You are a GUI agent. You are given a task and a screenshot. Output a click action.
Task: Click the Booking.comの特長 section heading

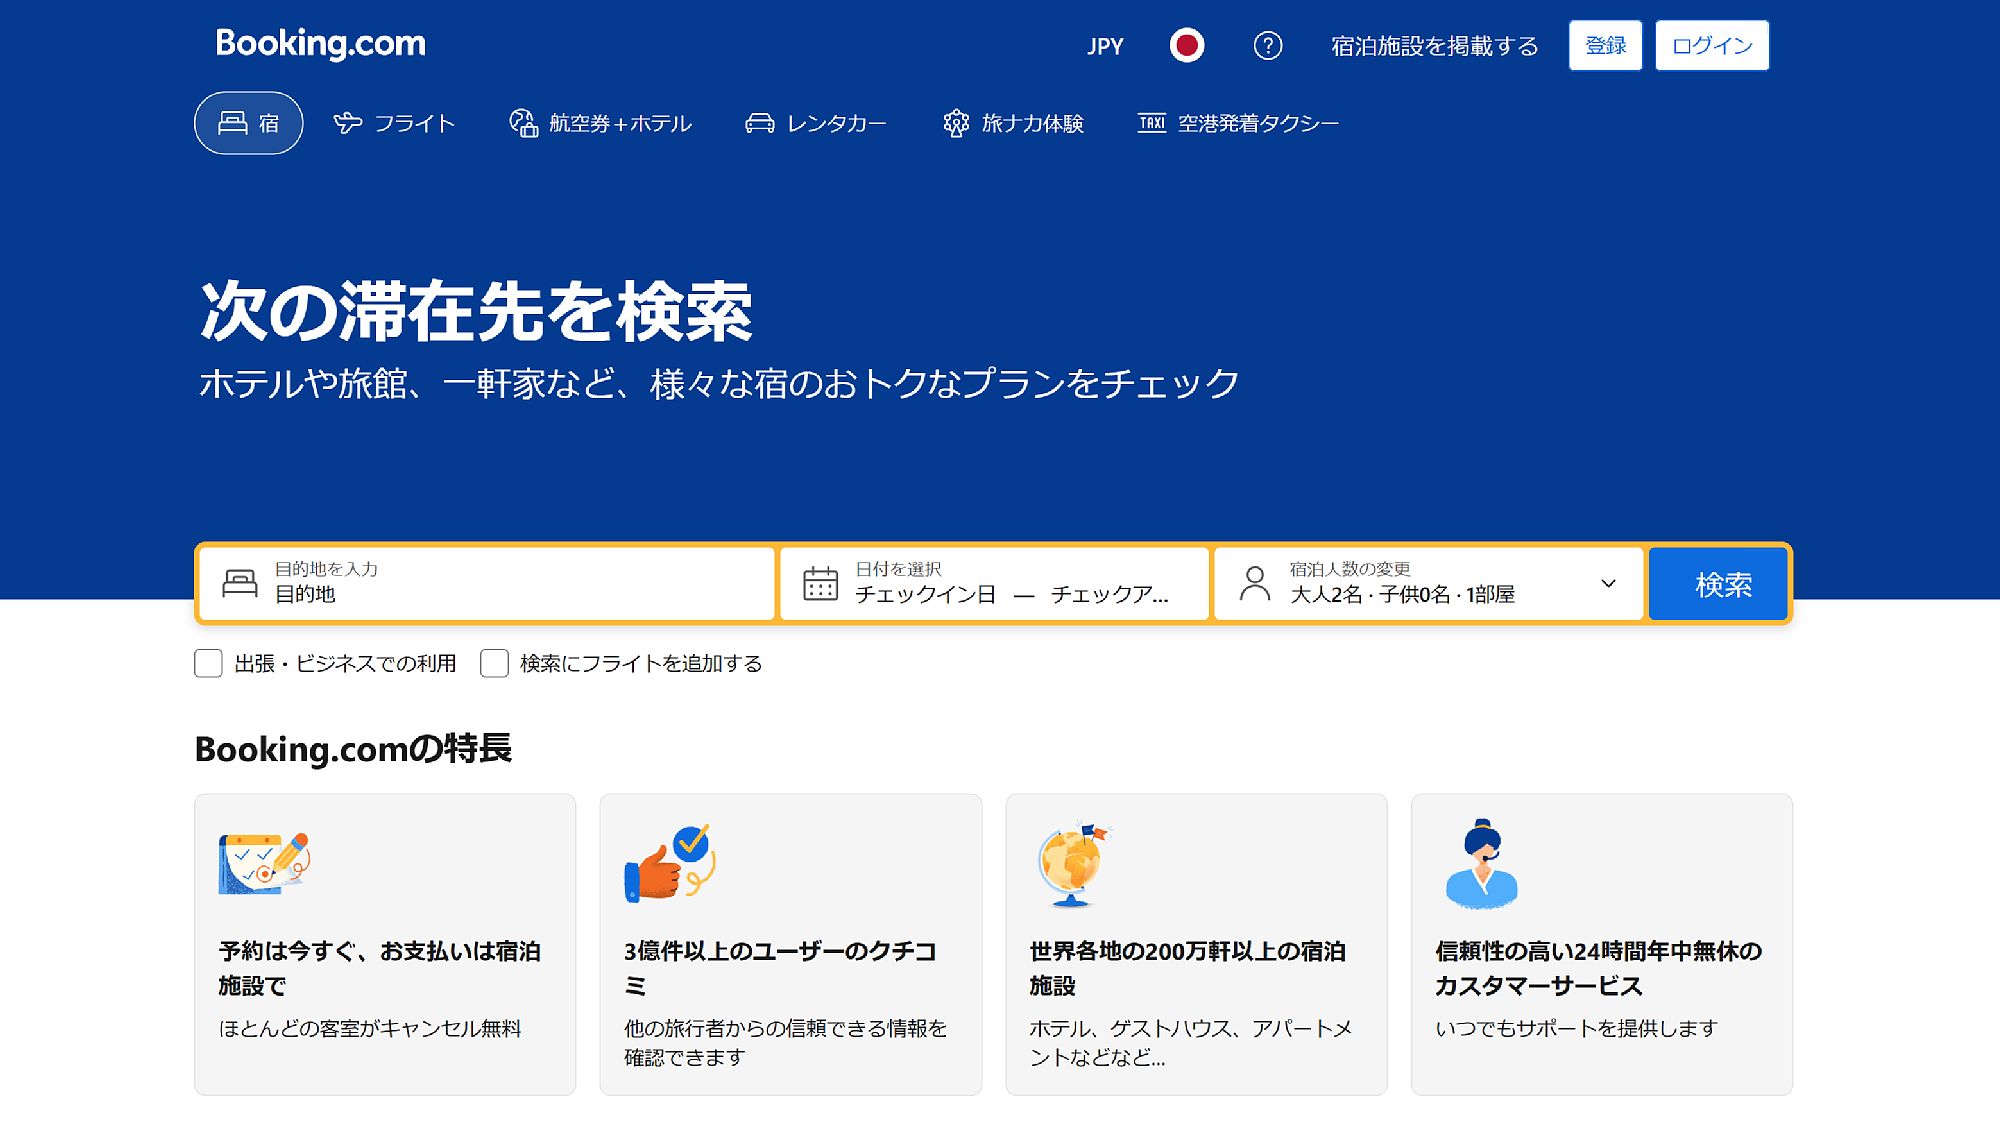pos(353,749)
